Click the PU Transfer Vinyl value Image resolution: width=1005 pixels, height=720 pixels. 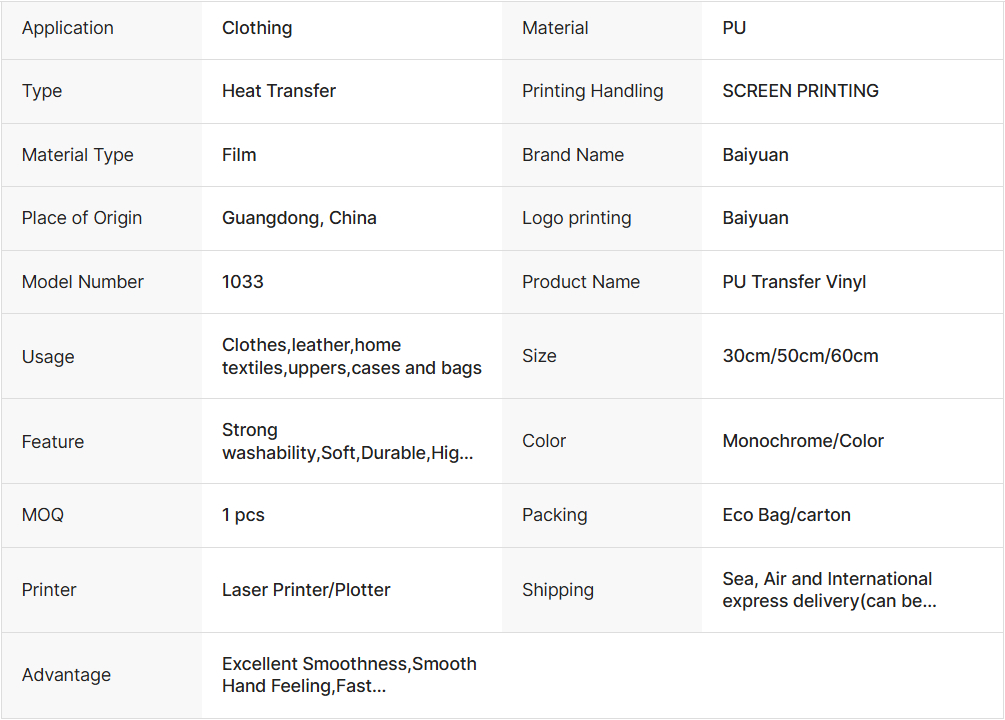pos(794,282)
